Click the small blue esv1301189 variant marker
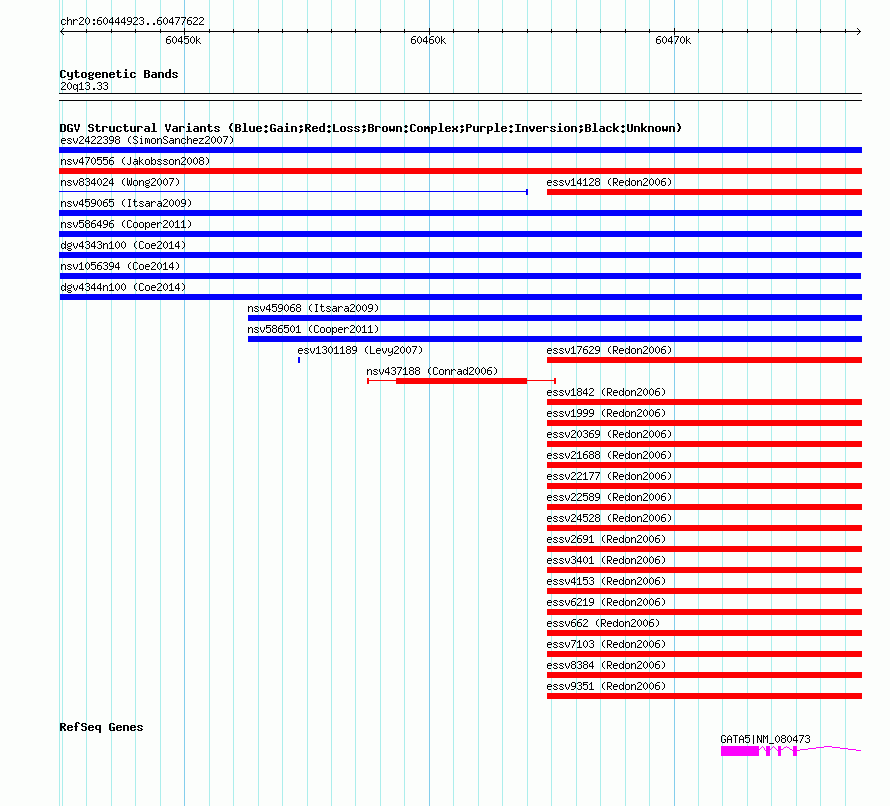Image resolution: width=890 pixels, height=806 pixels. click(299, 360)
